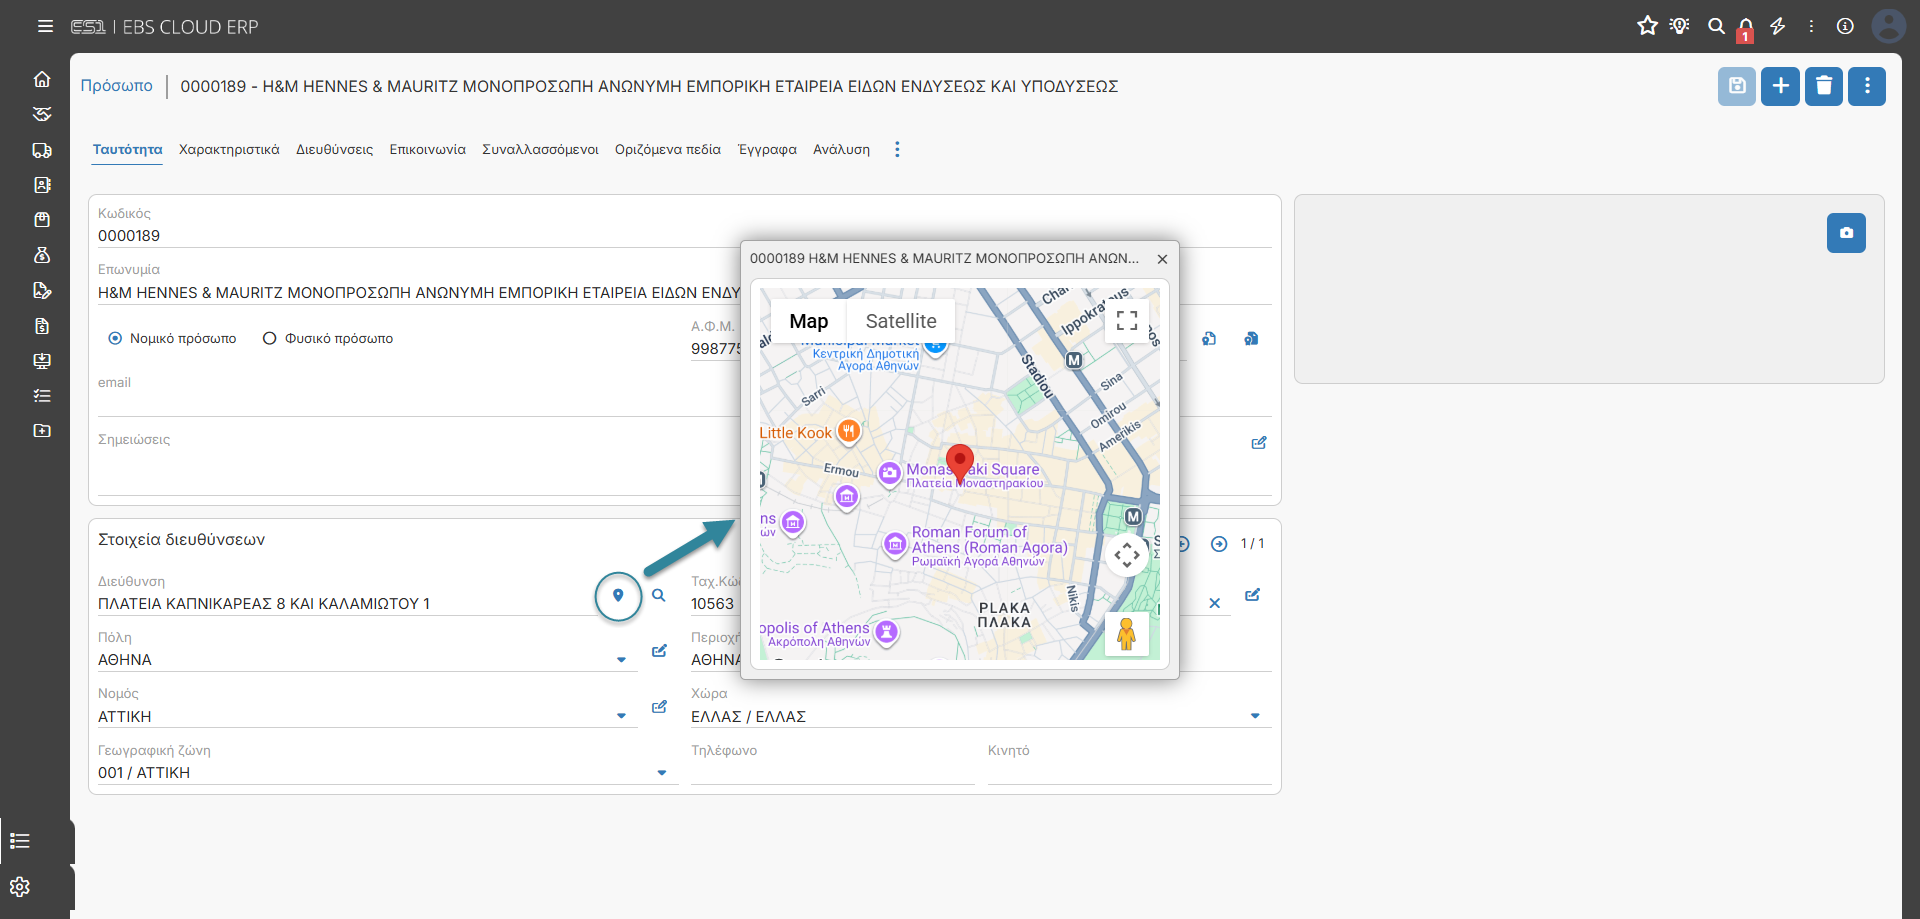Click the Διεύθυνση address field
This screenshot has height=919, width=1920.
[x=345, y=604]
